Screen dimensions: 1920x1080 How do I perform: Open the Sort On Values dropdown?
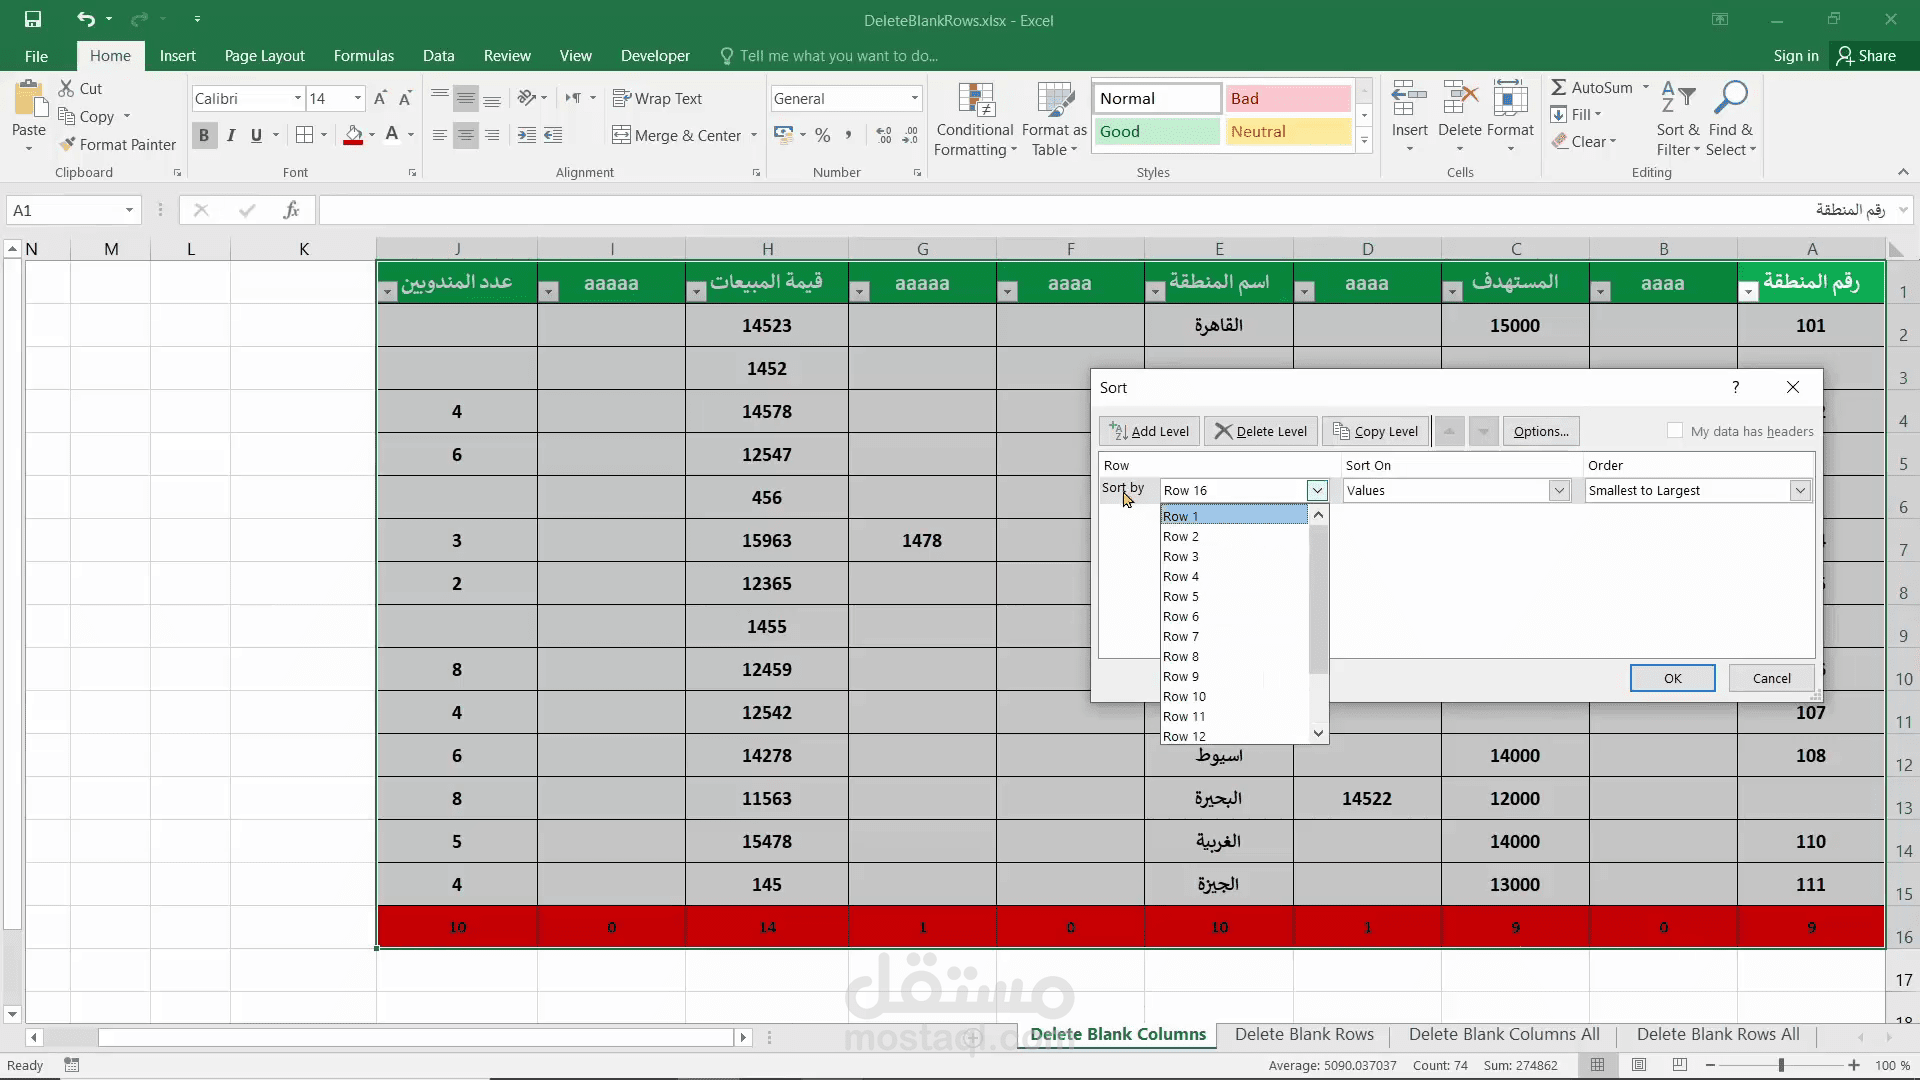(x=1559, y=490)
